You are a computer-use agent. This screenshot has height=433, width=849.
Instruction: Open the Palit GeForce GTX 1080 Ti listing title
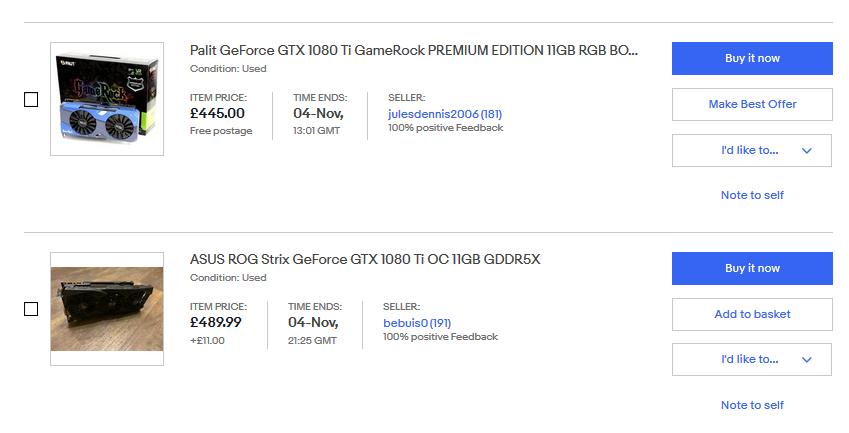[414, 50]
